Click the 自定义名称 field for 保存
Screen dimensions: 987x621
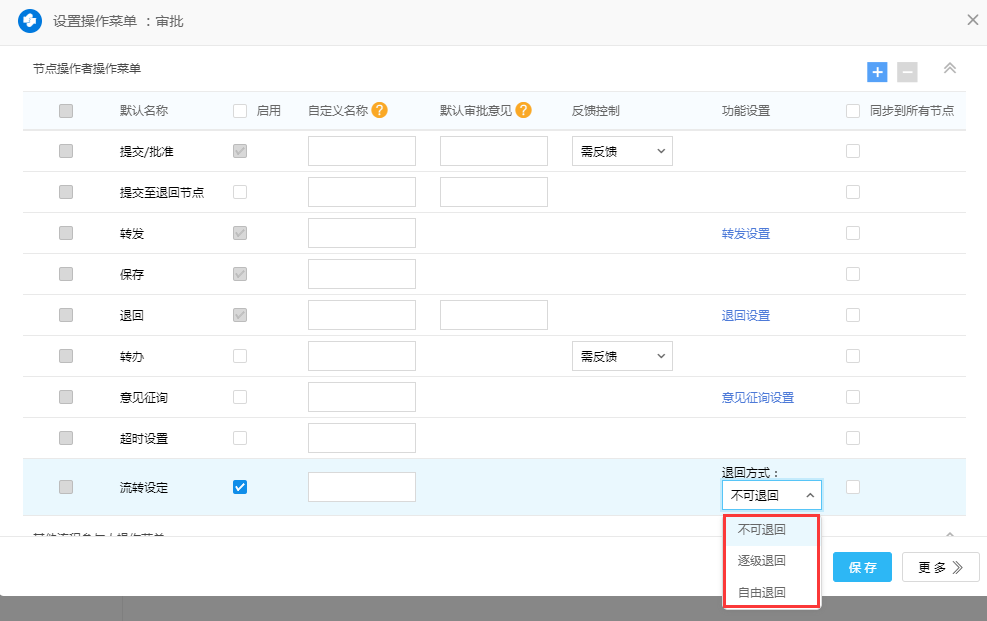pyautogui.click(x=362, y=274)
